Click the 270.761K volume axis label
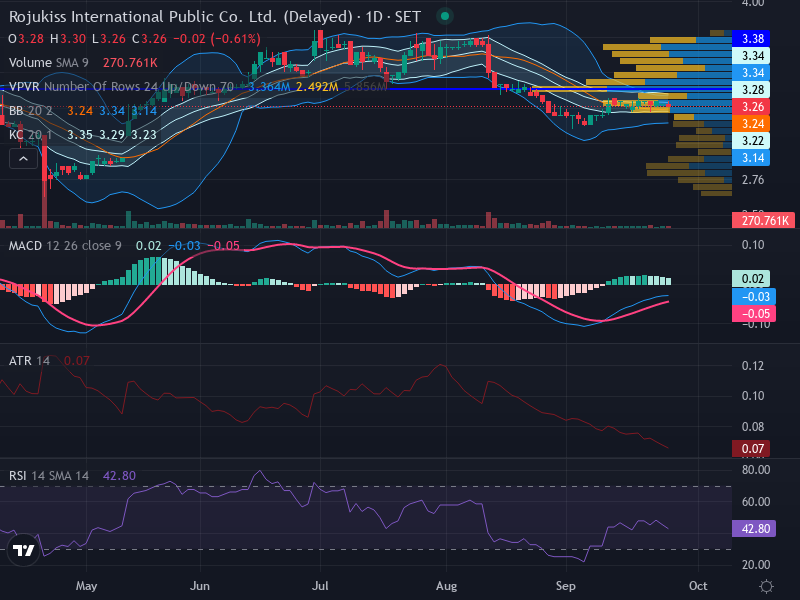This screenshot has width=800, height=600. [x=763, y=220]
